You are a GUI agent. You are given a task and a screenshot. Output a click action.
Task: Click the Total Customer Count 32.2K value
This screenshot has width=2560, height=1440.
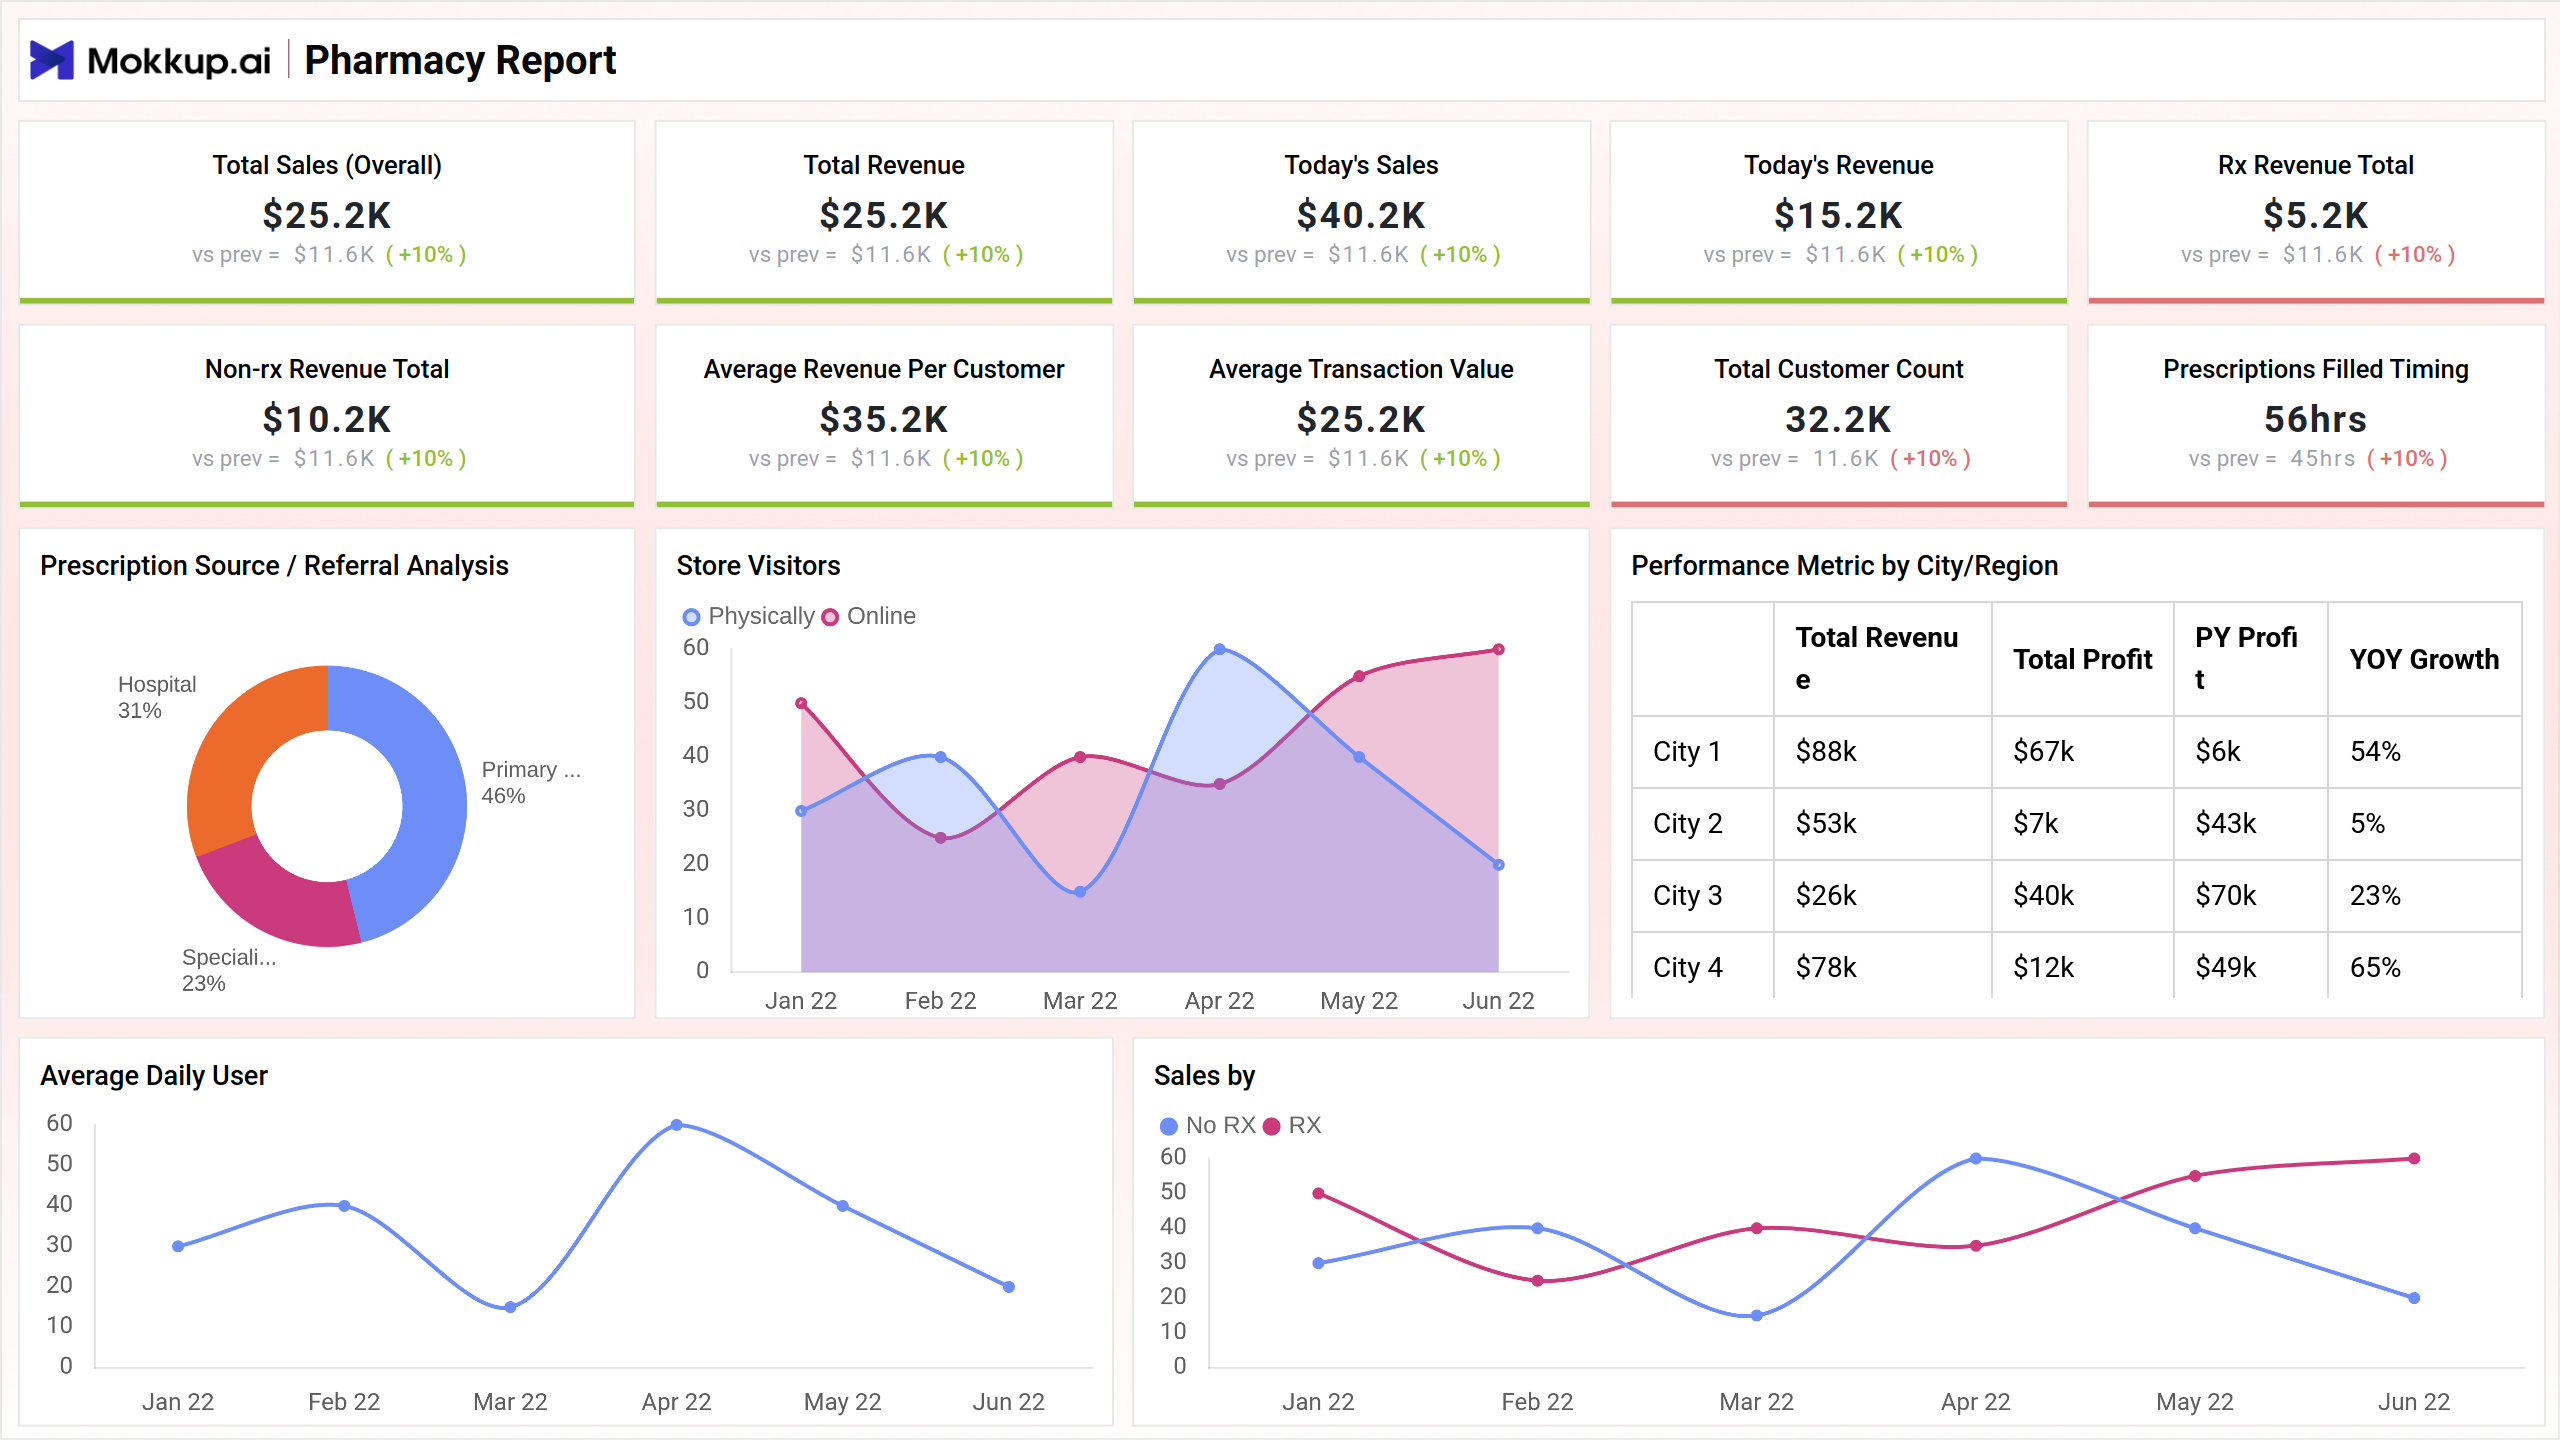pyautogui.click(x=1838, y=419)
